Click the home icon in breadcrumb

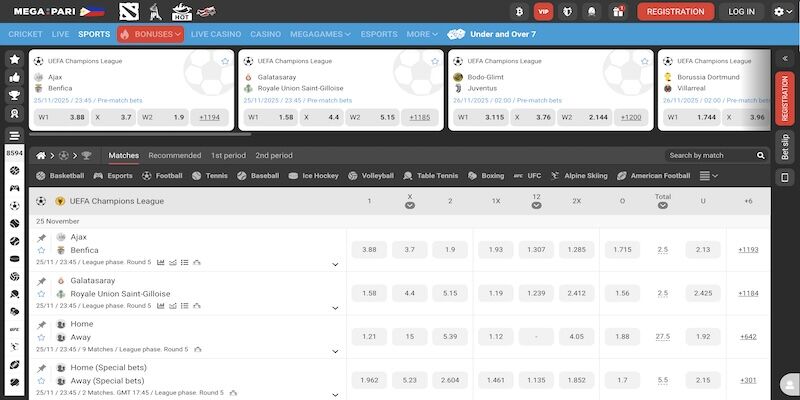41,156
